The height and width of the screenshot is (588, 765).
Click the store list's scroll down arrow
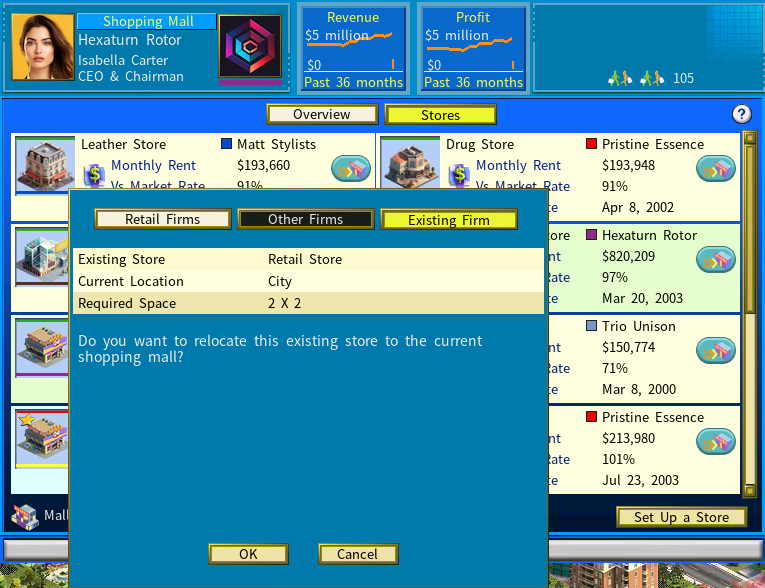coord(750,490)
